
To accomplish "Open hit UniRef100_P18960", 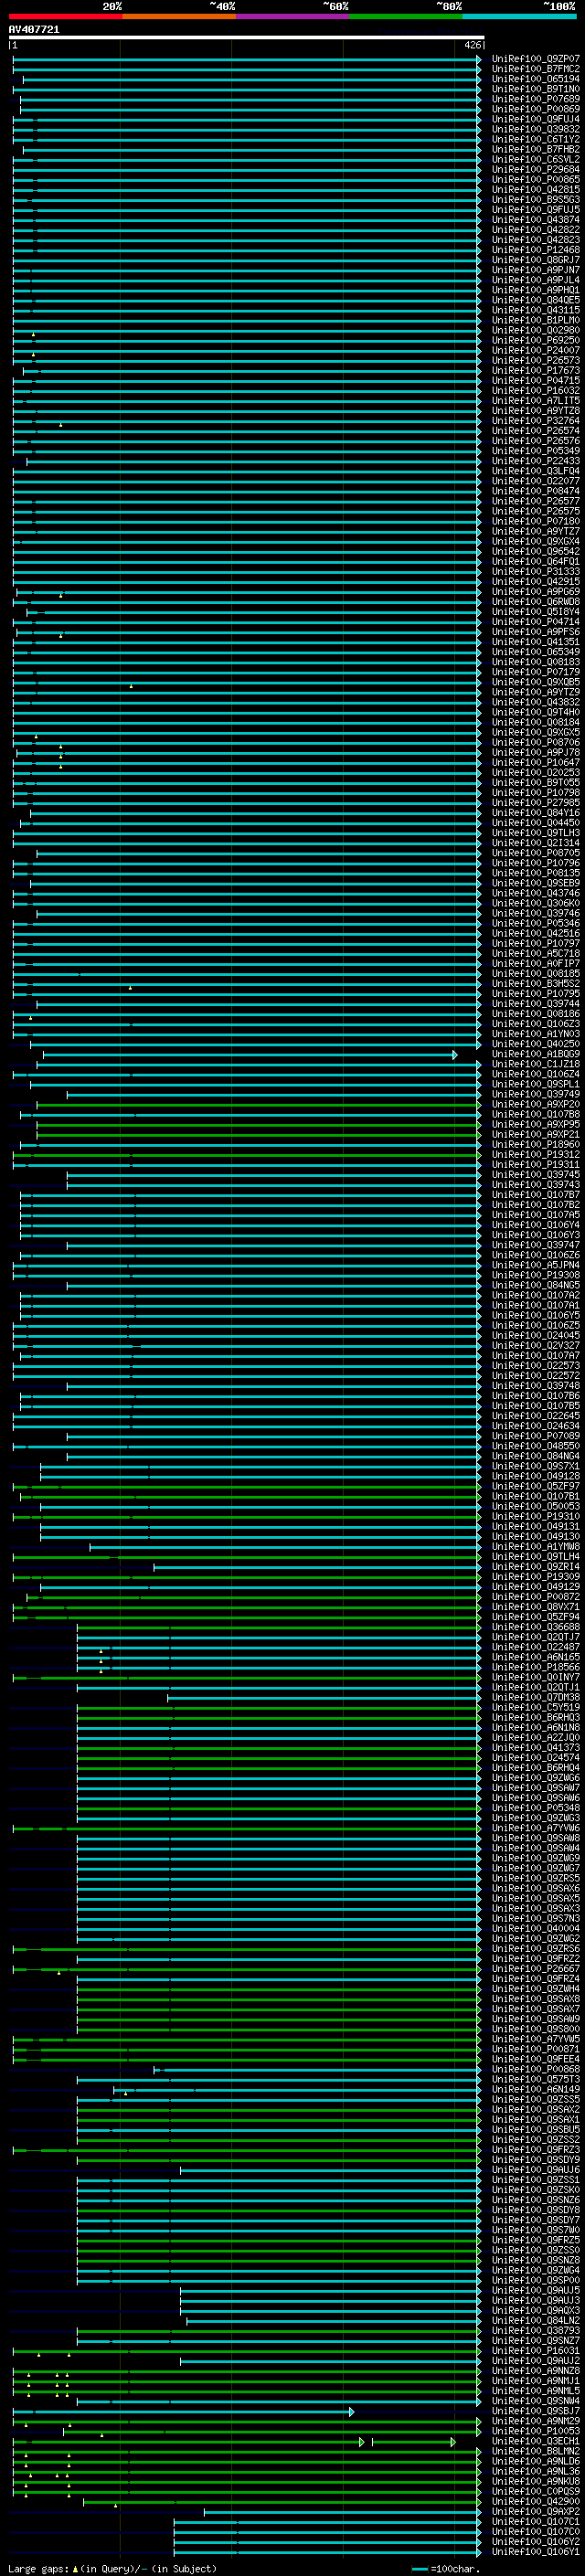I will click(536, 1145).
